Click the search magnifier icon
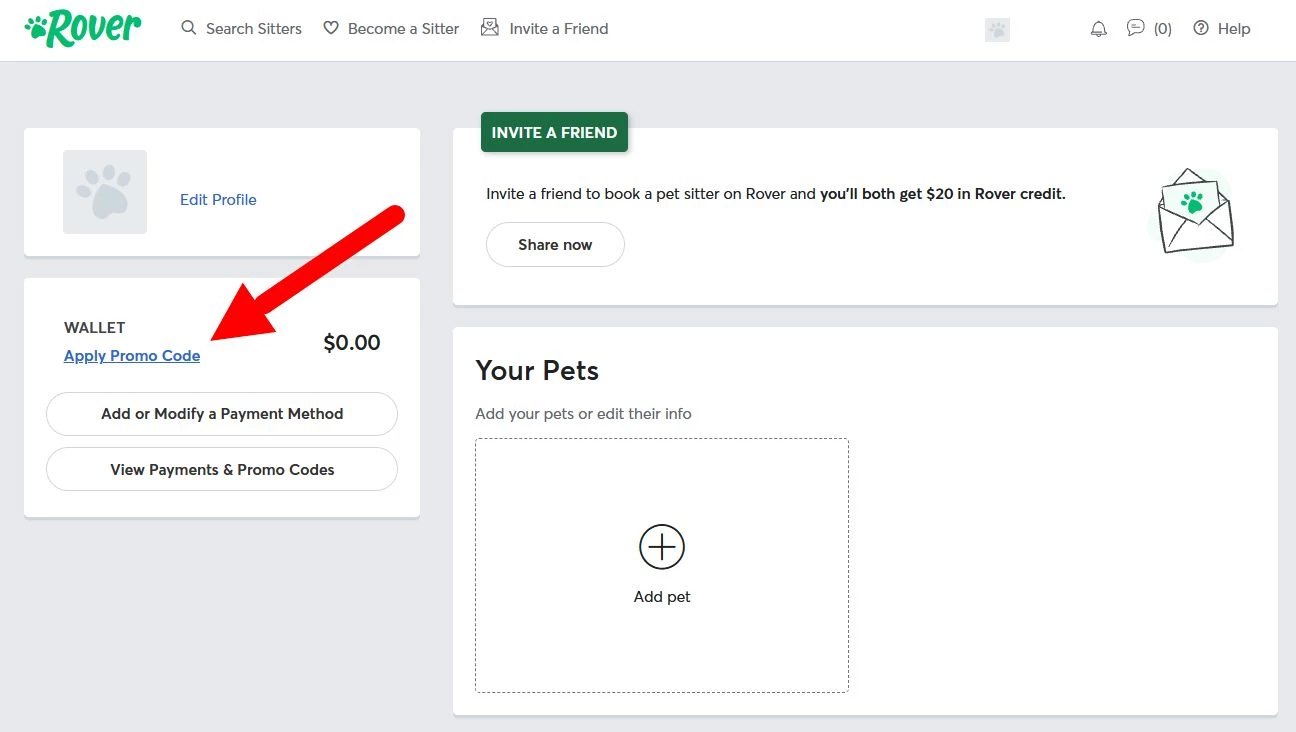 188,28
